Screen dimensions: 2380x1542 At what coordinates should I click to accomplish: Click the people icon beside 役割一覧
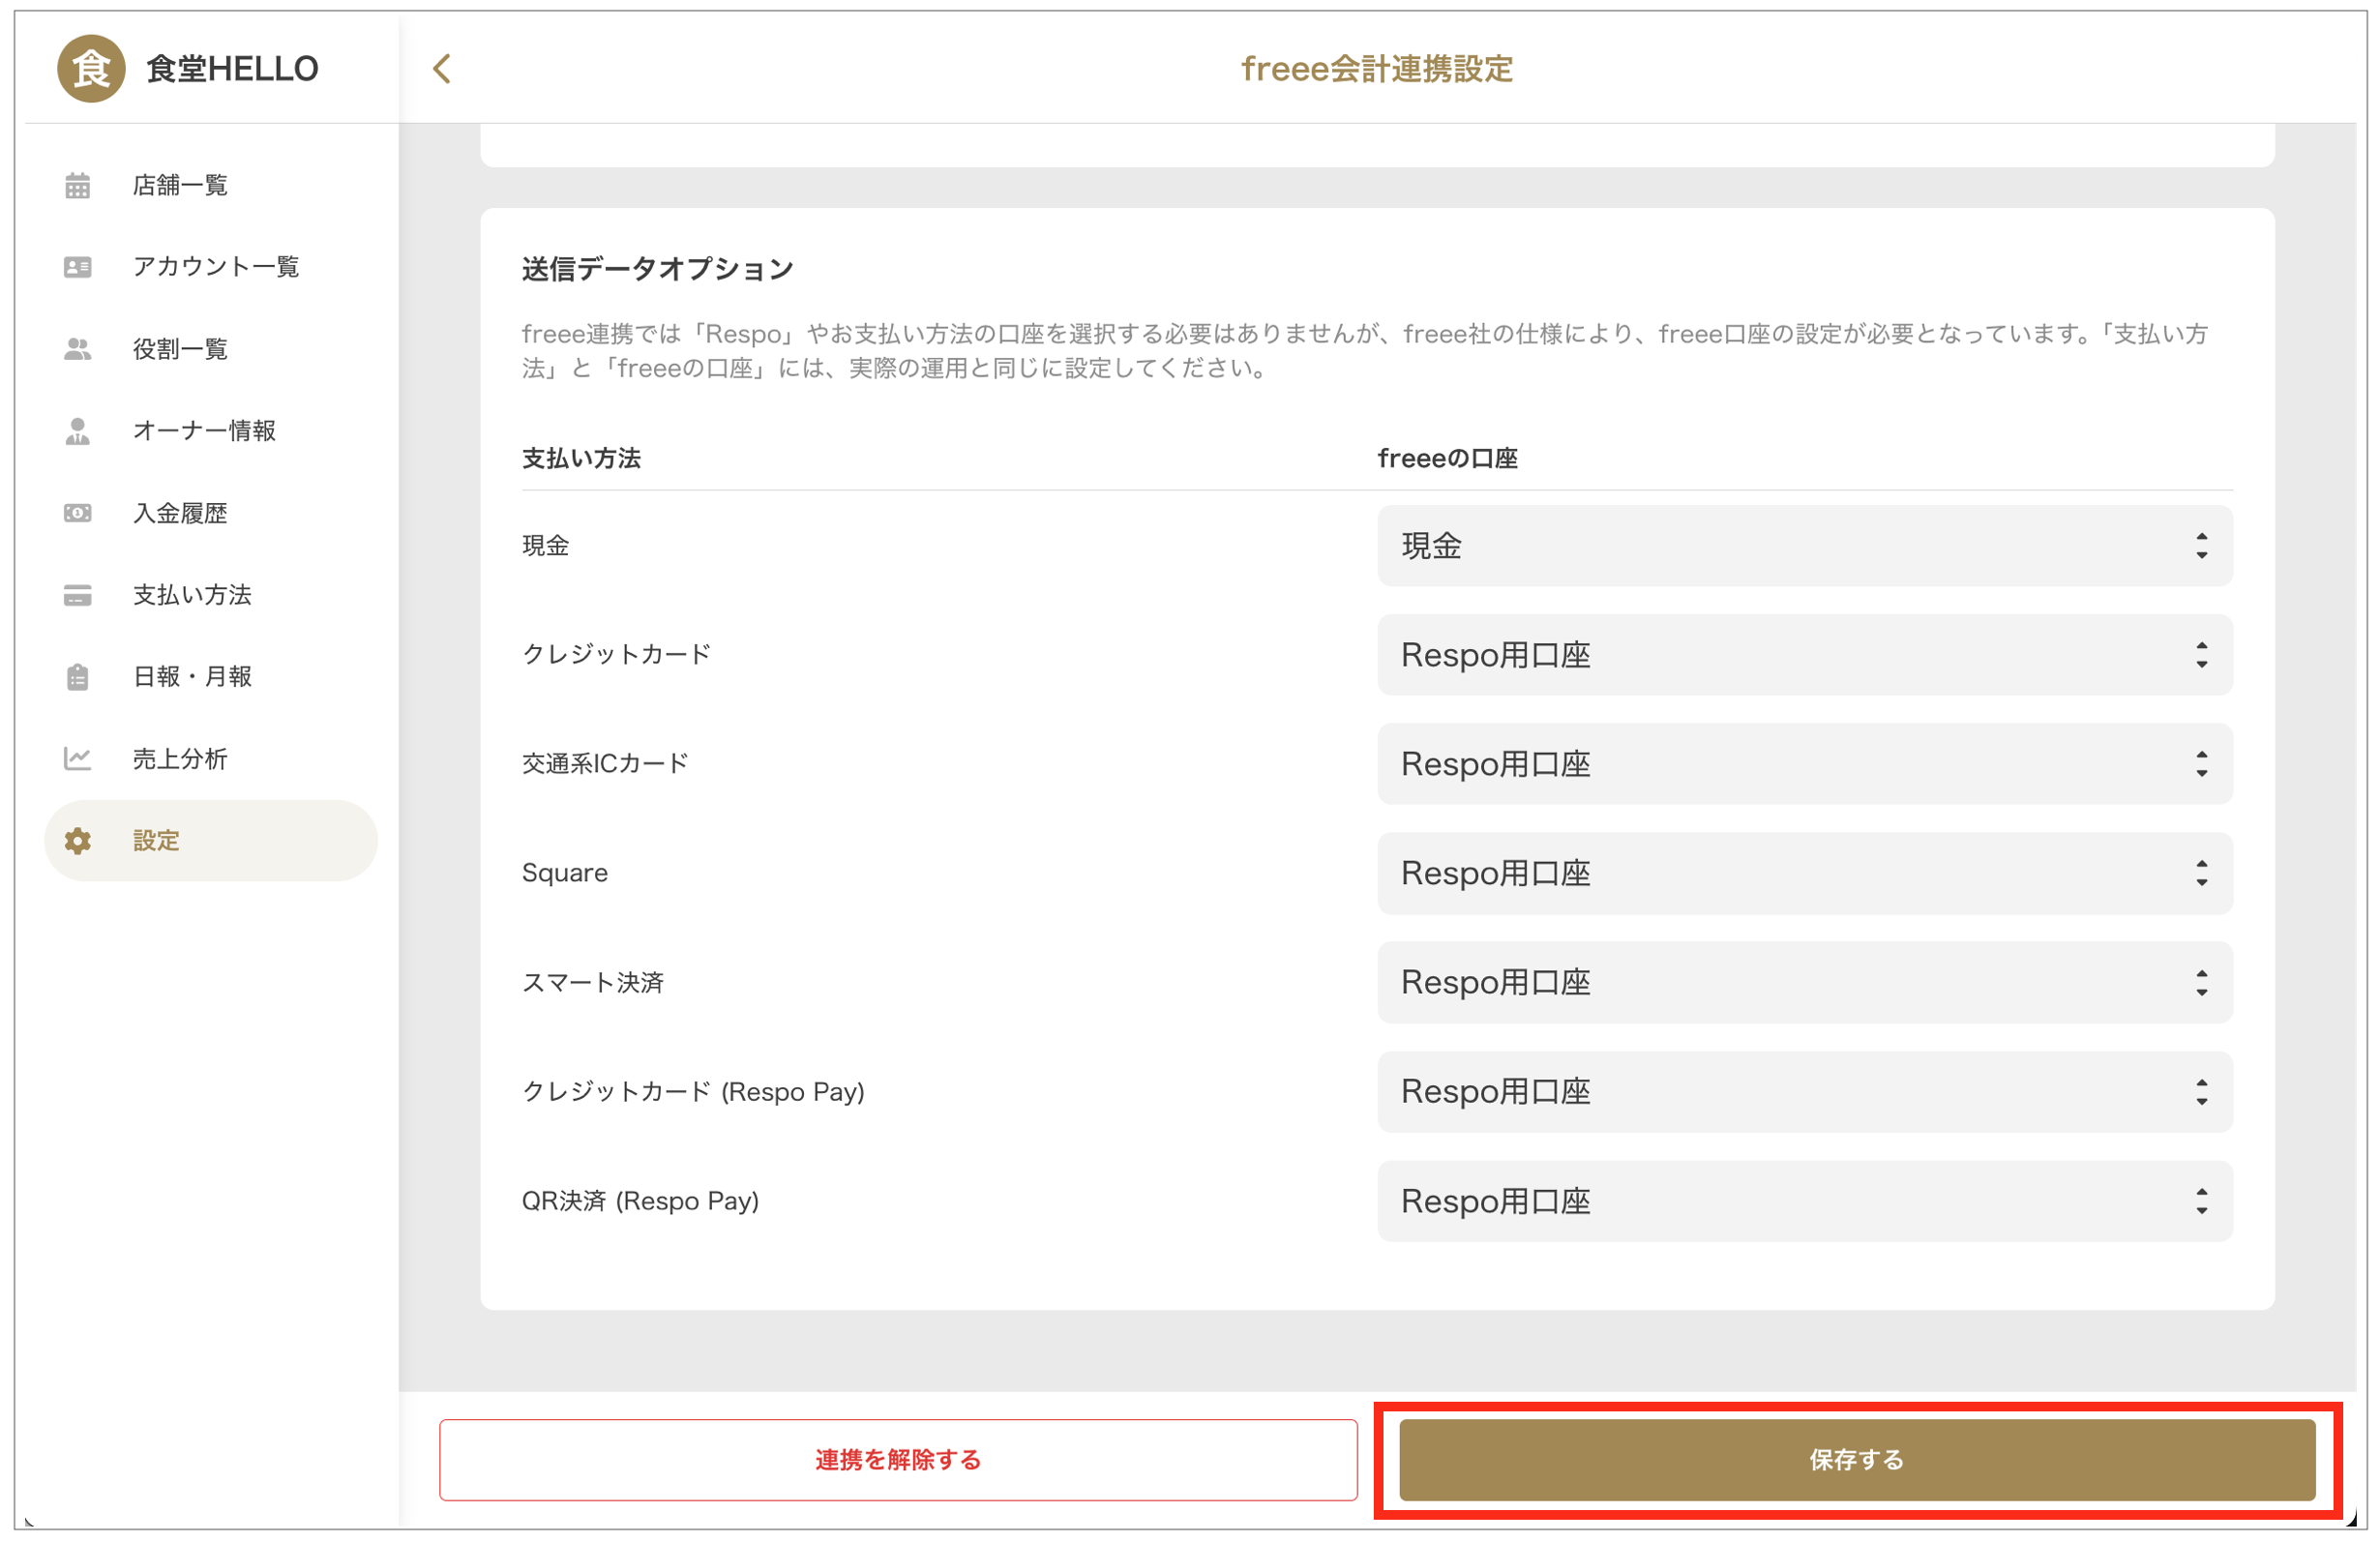(x=78, y=349)
